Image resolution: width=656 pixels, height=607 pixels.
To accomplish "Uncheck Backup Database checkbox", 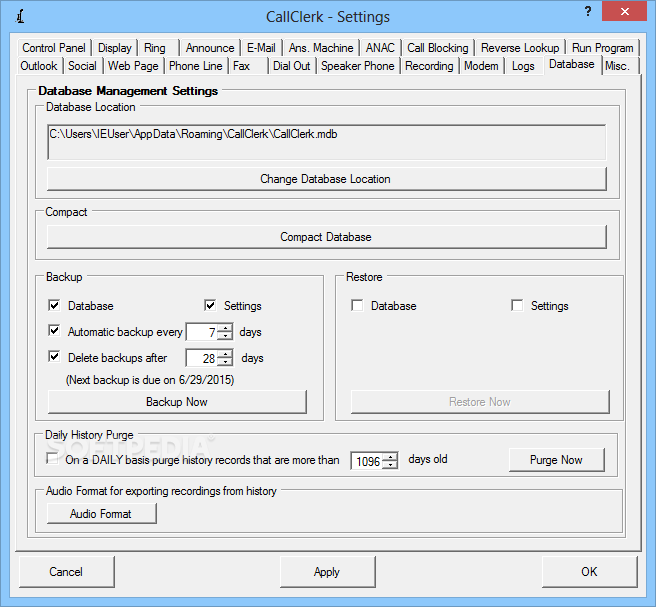I will (x=54, y=305).
